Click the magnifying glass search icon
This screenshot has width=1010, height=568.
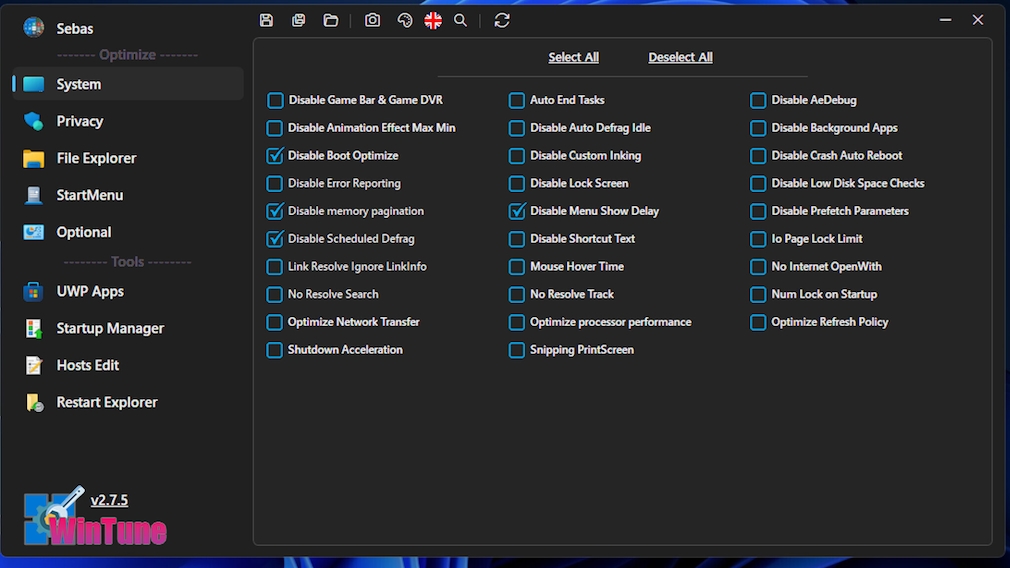461,20
